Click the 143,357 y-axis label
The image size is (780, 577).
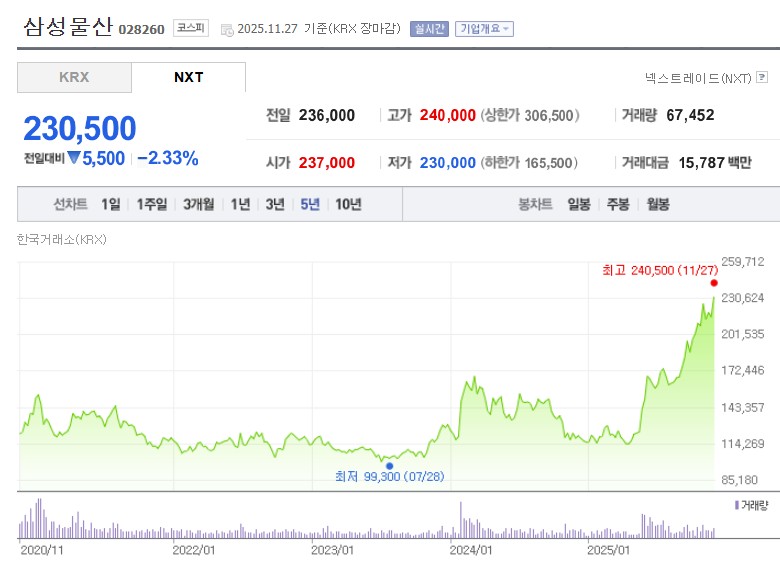click(743, 407)
